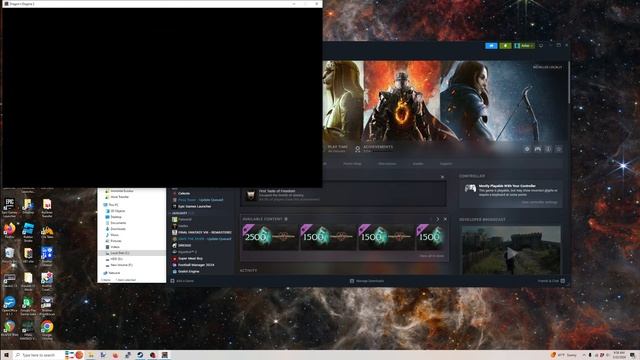Screen dimensions: 640x360
Task: Open the Support tab
Action: click(x=446, y=164)
